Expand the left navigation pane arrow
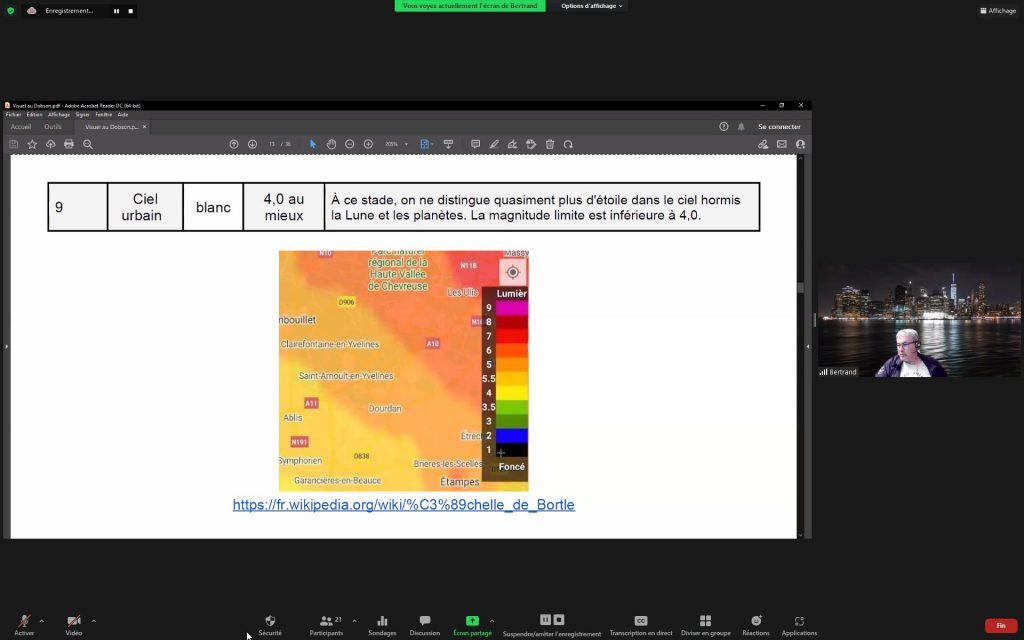 point(7,346)
